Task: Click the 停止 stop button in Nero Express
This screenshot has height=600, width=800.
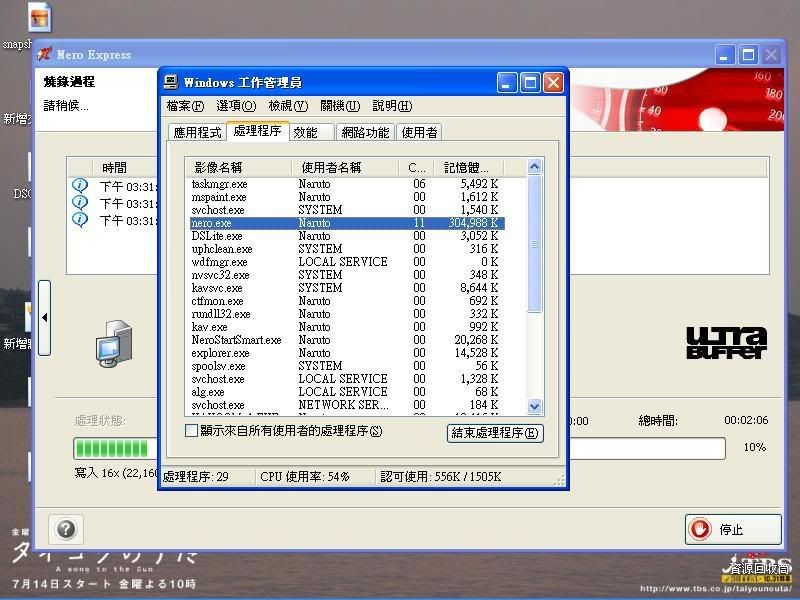Action: (733, 530)
